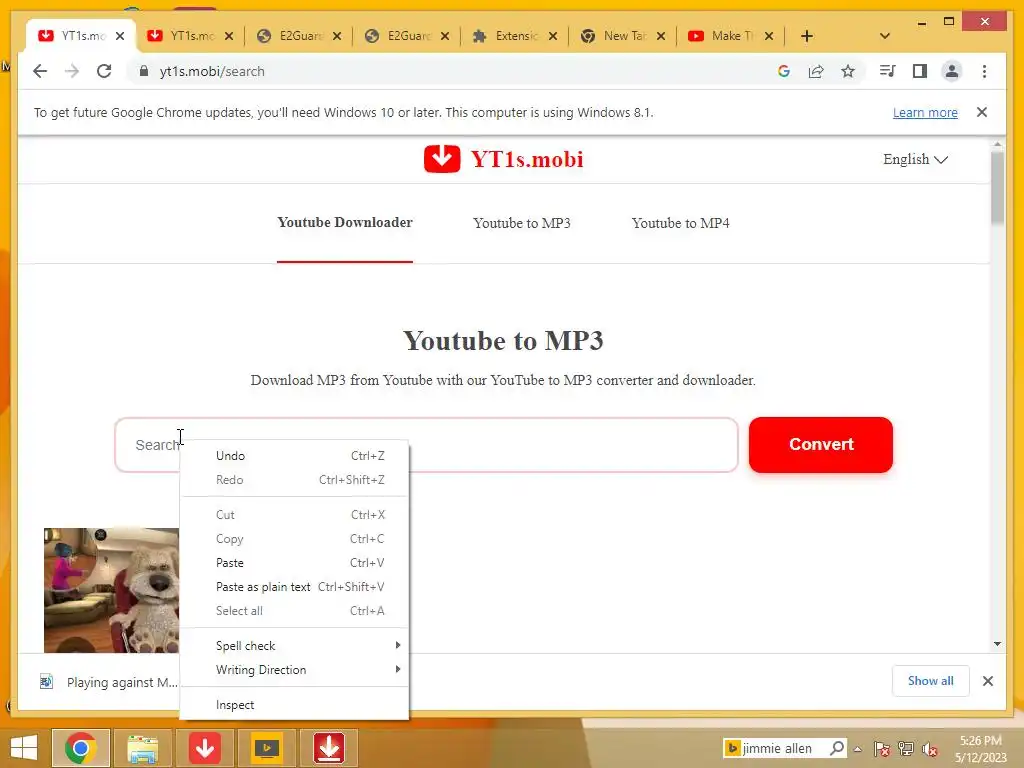
Task: Expand the tab search chevron
Action: [x=885, y=36]
